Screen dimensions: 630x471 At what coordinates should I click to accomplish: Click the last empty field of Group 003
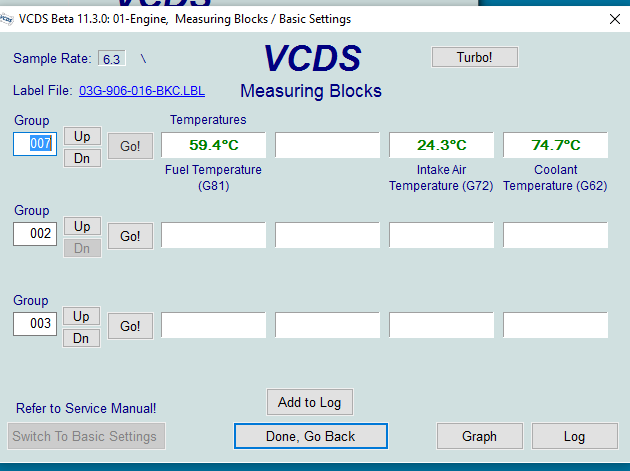[555, 325]
